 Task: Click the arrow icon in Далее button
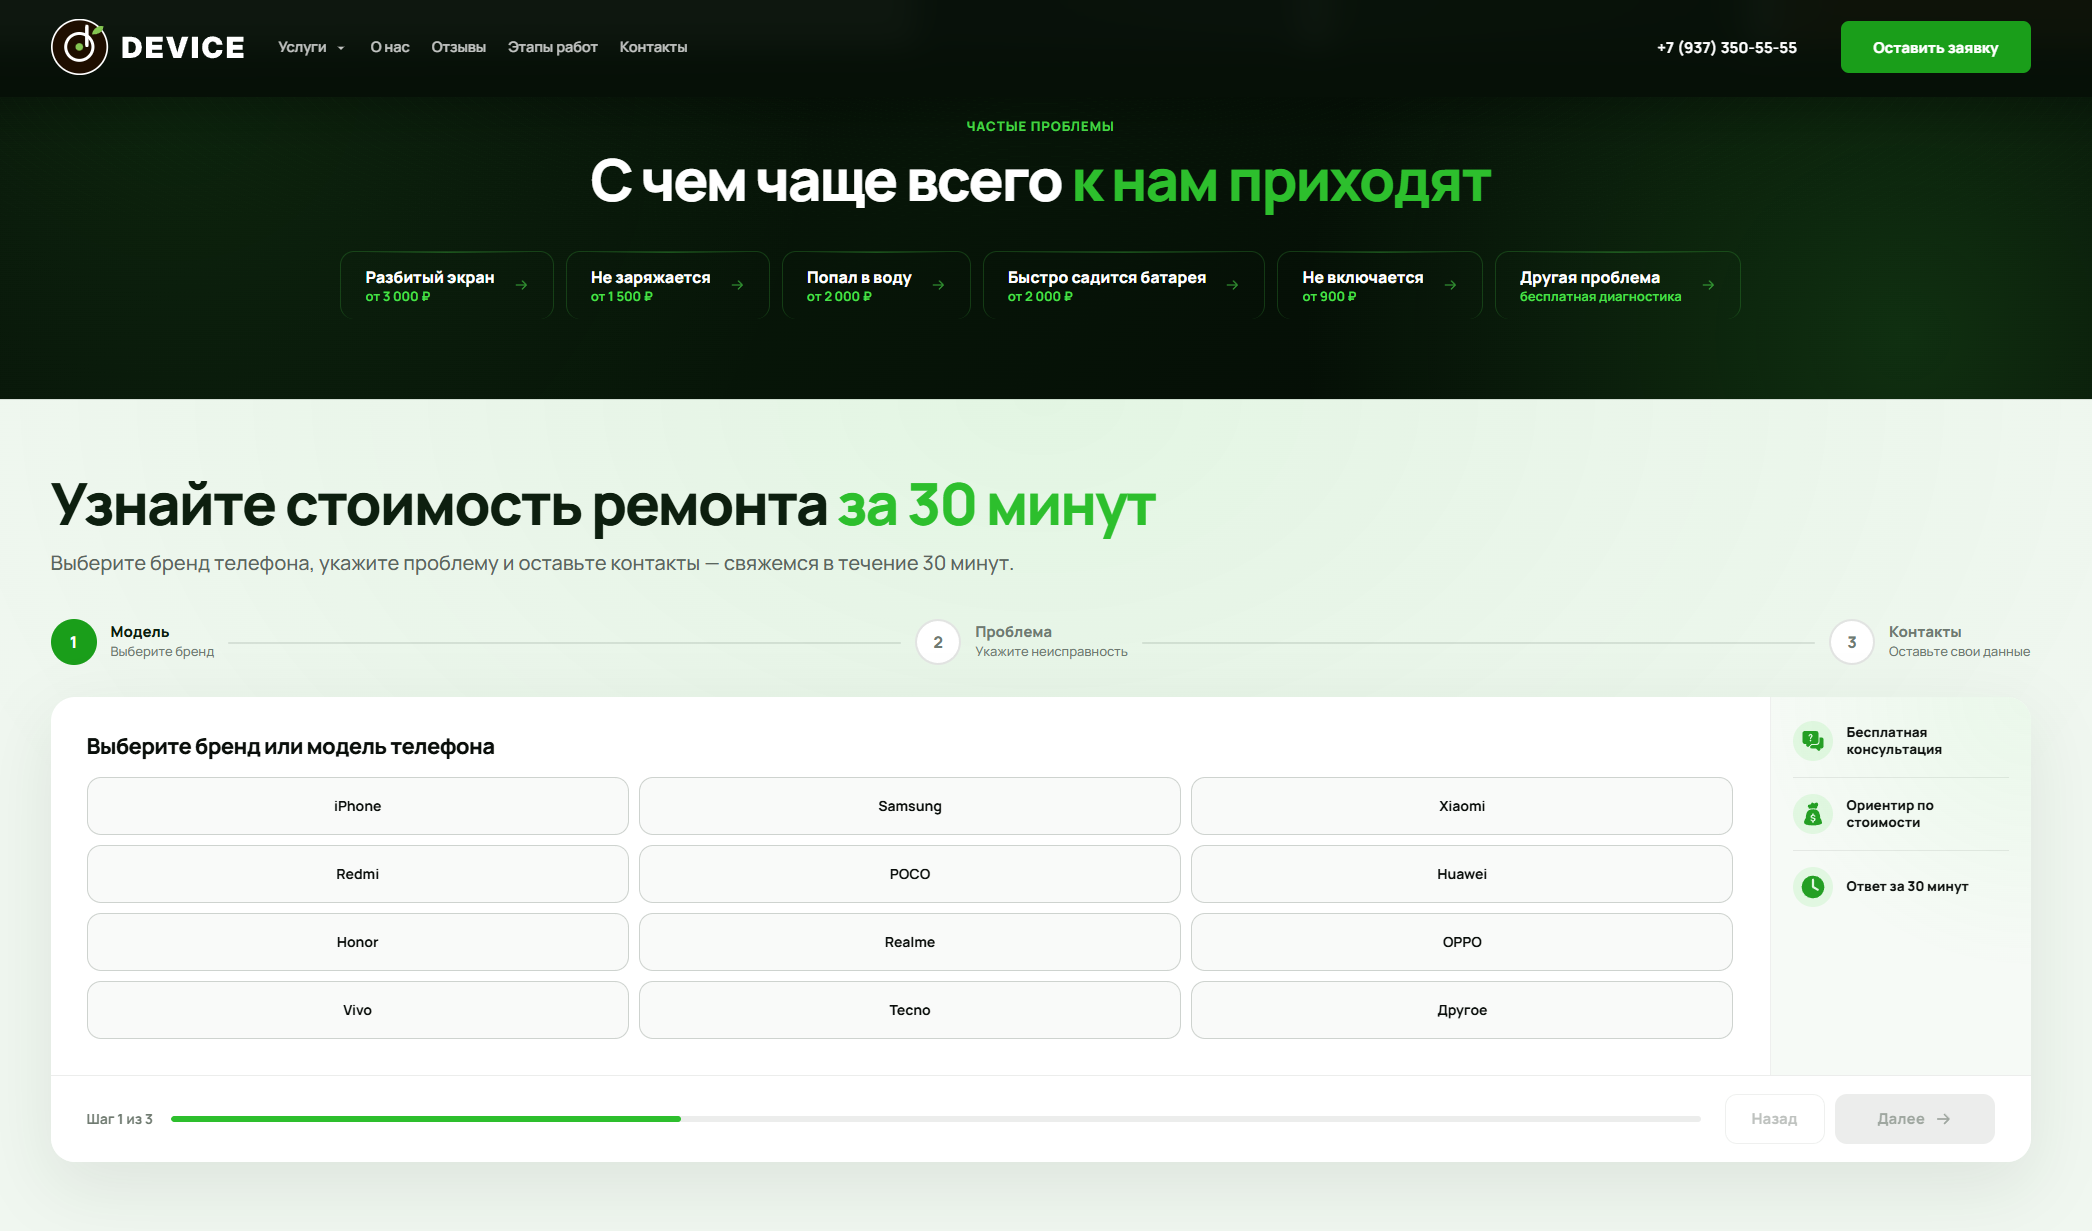point(1944,1119)
